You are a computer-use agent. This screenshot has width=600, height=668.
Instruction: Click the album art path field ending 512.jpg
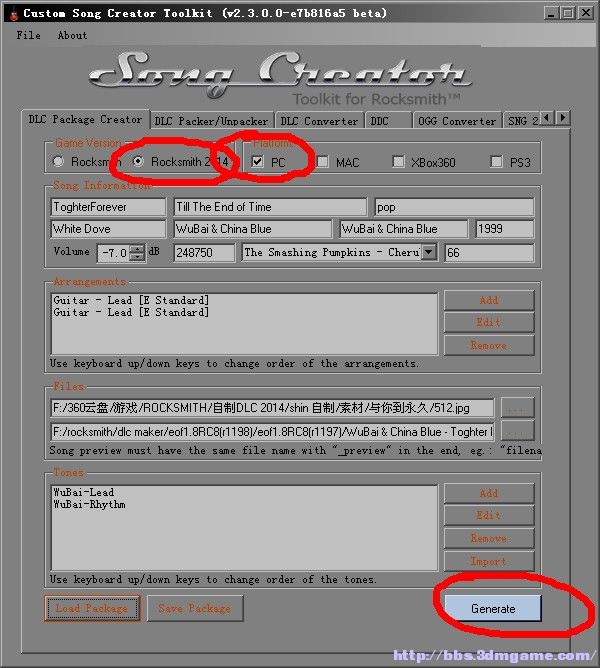point(272,408)
